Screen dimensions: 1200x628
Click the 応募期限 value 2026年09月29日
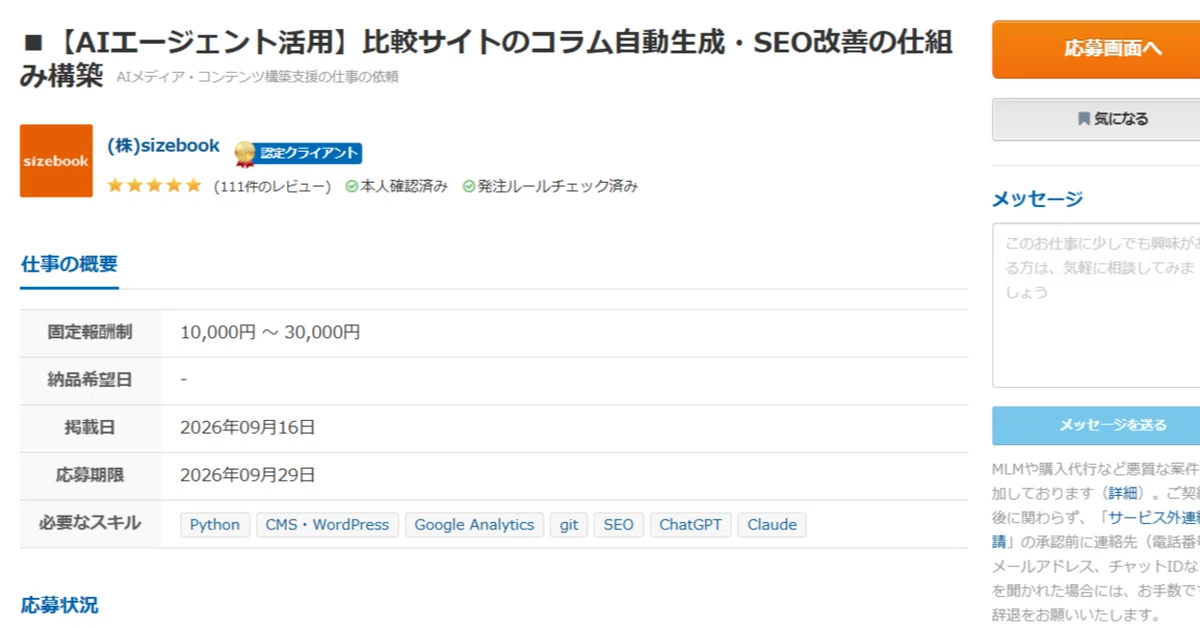[248, 475]
